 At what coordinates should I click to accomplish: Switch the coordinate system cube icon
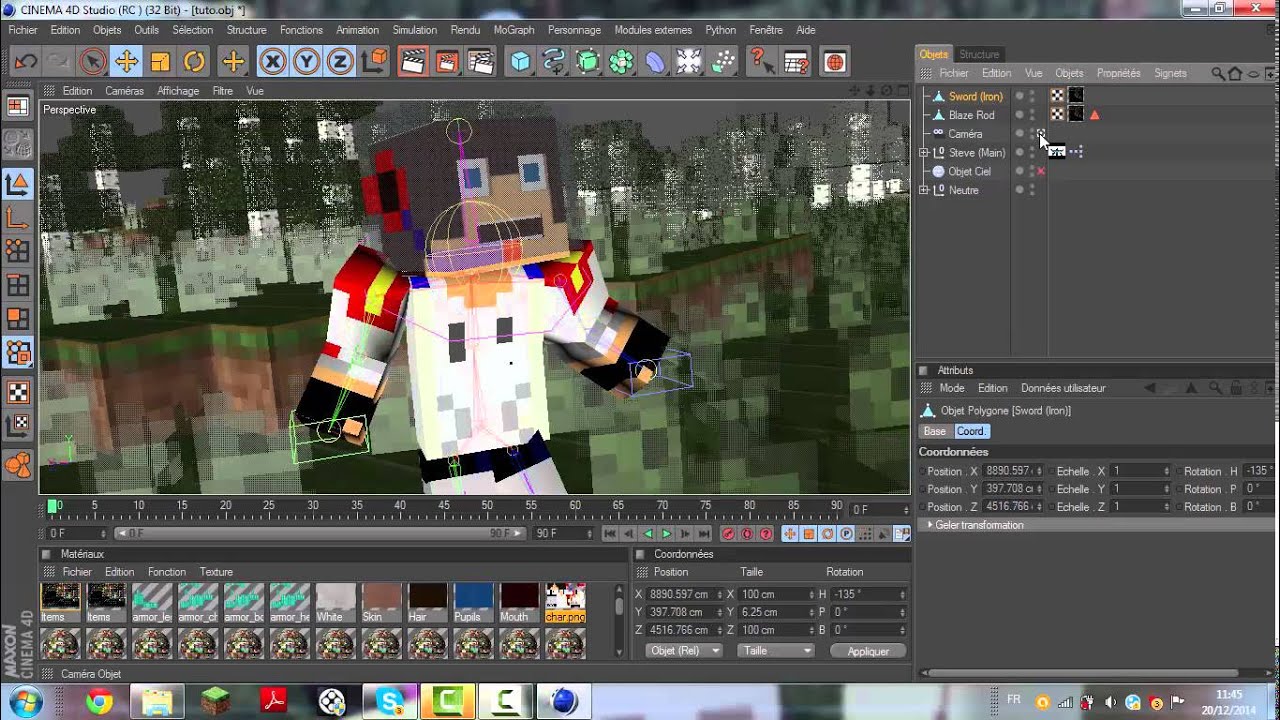coord(374,62)
